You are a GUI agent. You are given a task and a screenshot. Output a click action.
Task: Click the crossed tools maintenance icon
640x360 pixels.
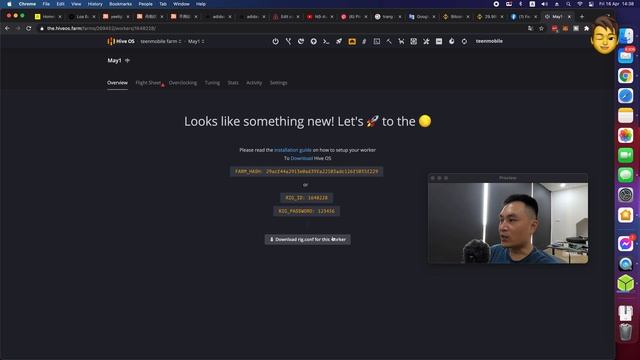coord(426,41)
